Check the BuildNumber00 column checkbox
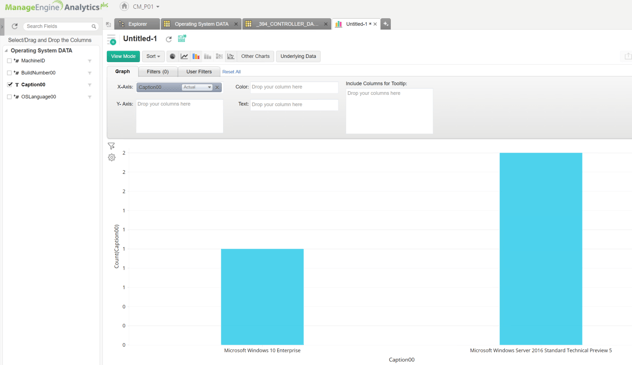 click(9, 73)
